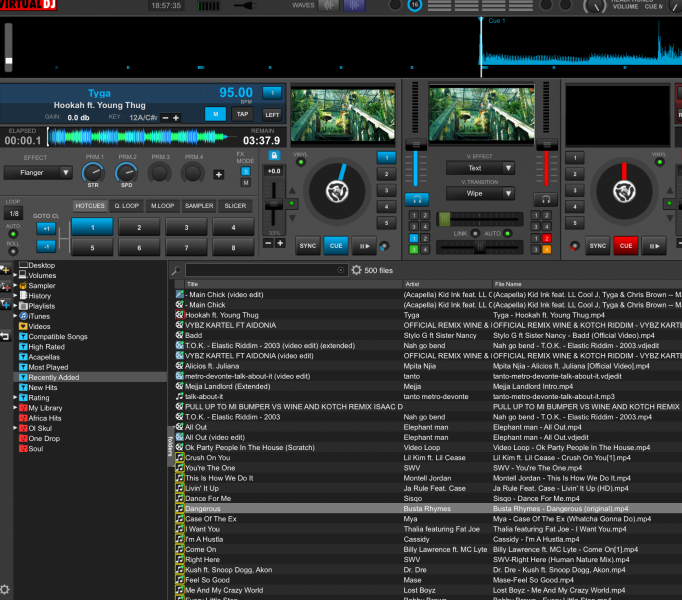Click right deck pitch reset circle icon

pos(575,246)
